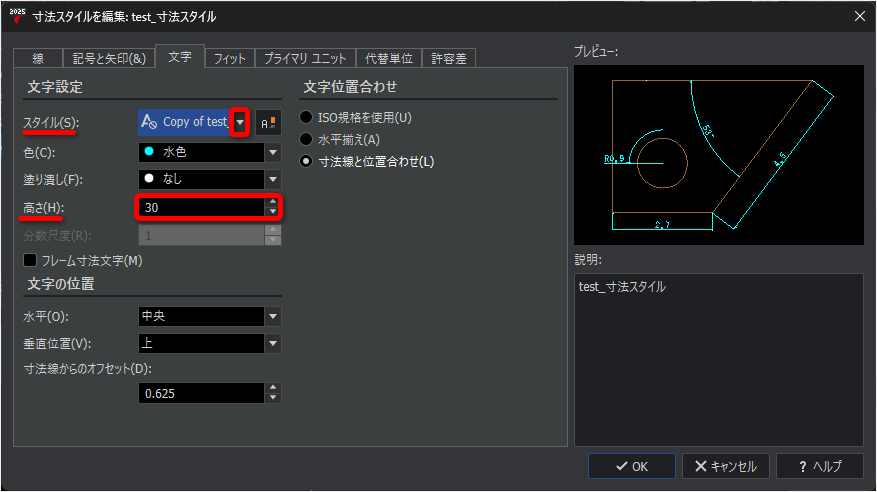
Task: Close the dimension style dialog
Action: pyautogui.click(x=860, y=16)
